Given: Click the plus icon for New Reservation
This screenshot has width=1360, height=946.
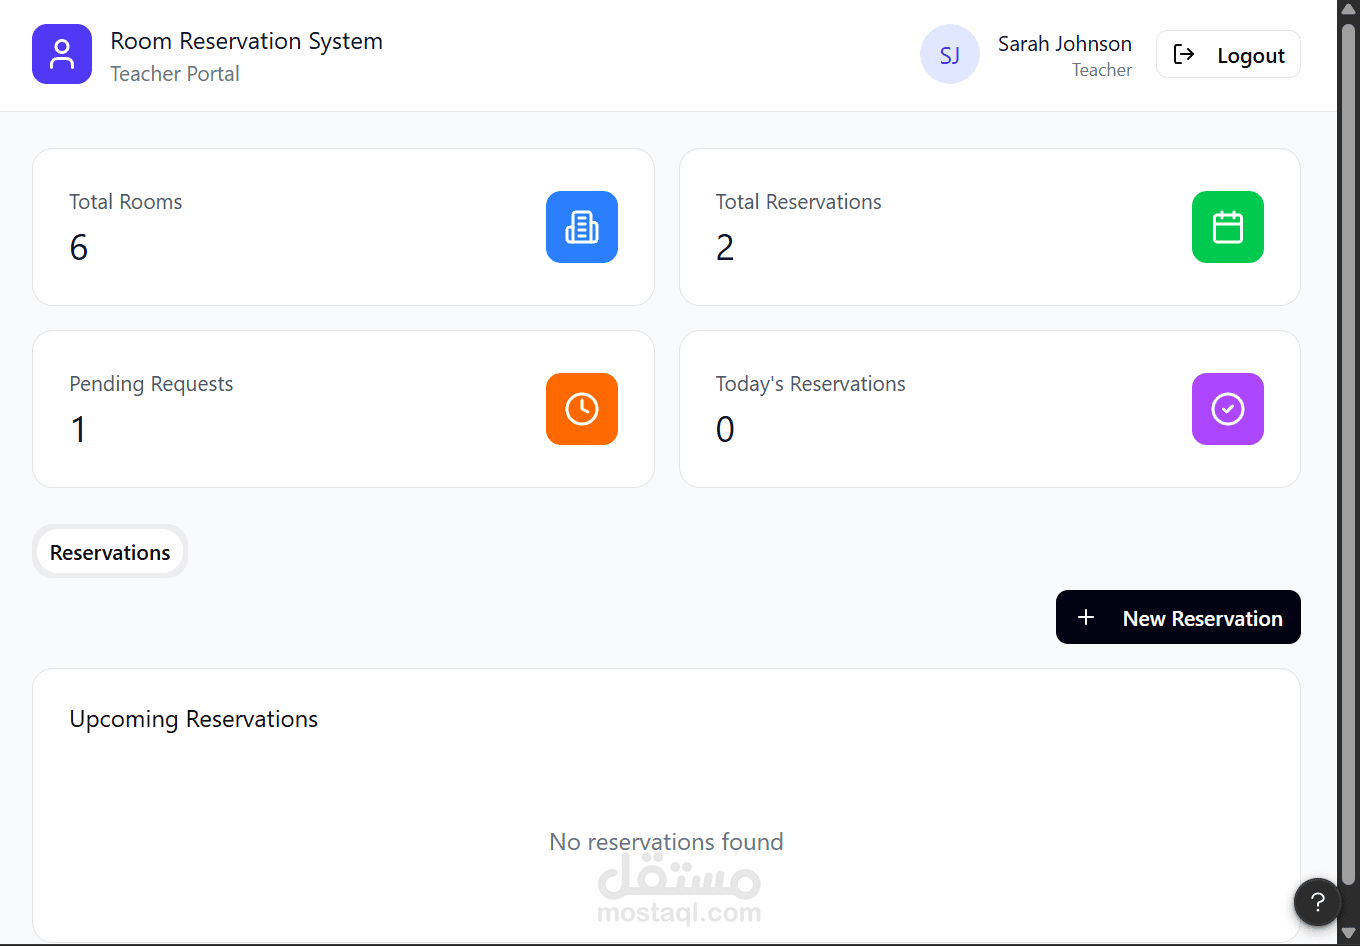Looking at the screenshot, I should point(1086,618).
